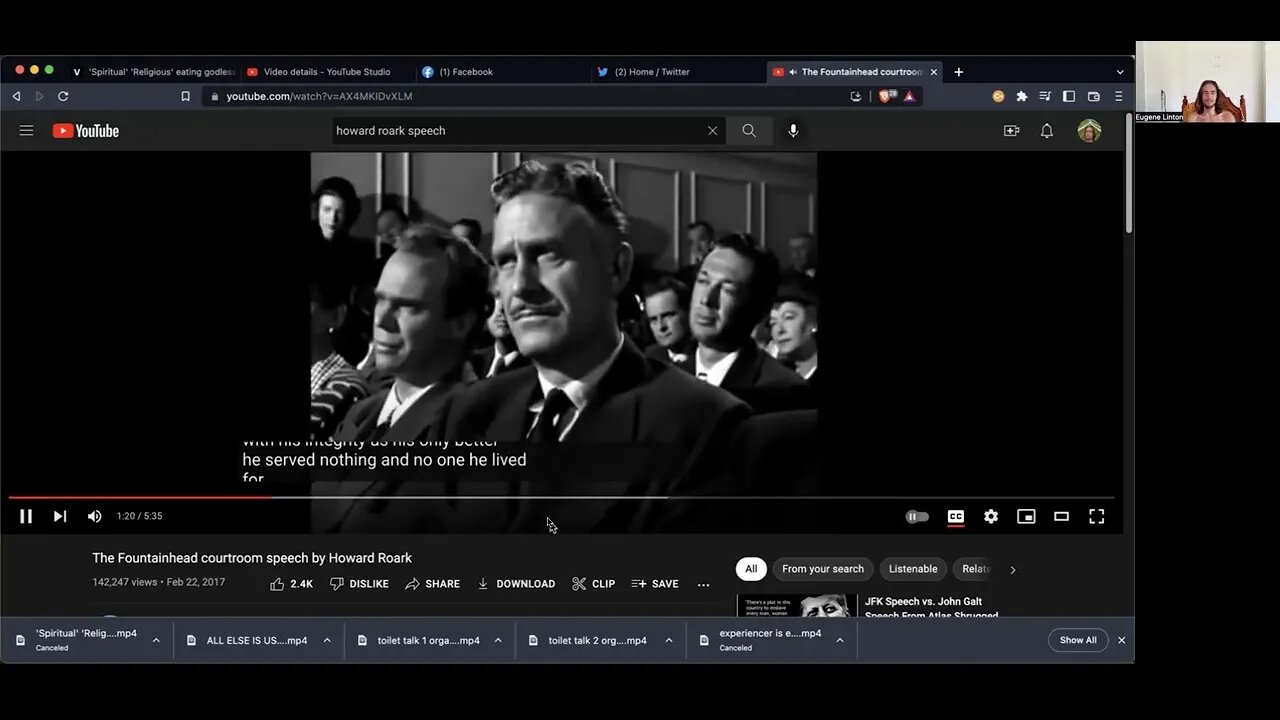Viewport: 1280px width, 720px height.
Task: Open the YouTube guide hamburger menu
Action: [x=26, y=130]
